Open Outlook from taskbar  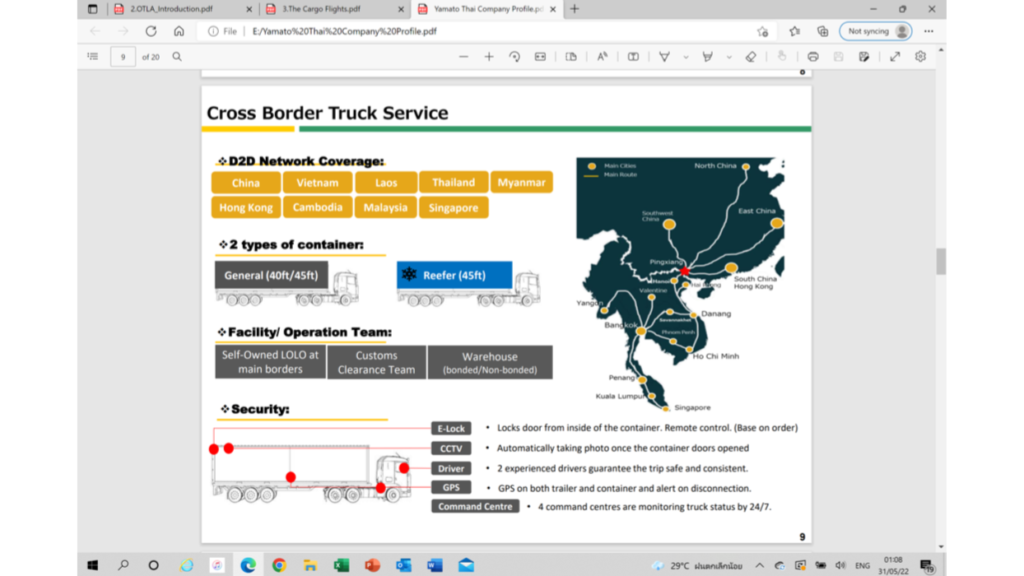[404, 565]
